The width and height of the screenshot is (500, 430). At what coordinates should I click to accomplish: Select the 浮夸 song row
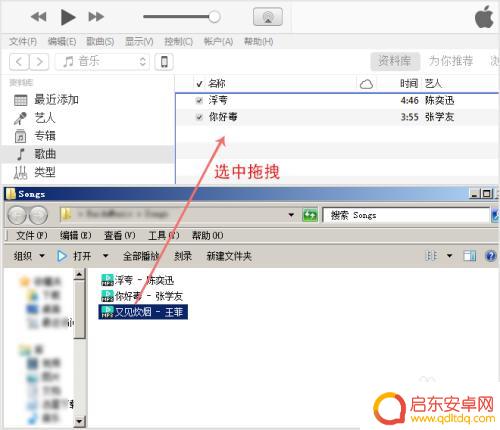point(337,100)
